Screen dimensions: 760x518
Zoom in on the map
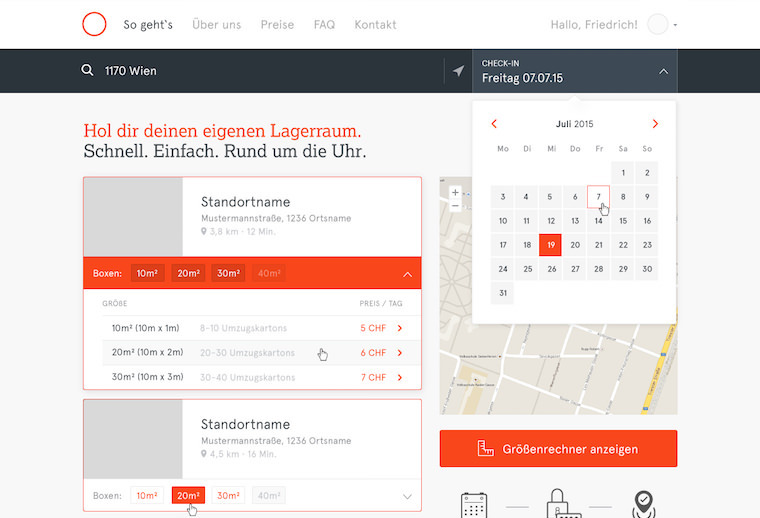(456, 191)
